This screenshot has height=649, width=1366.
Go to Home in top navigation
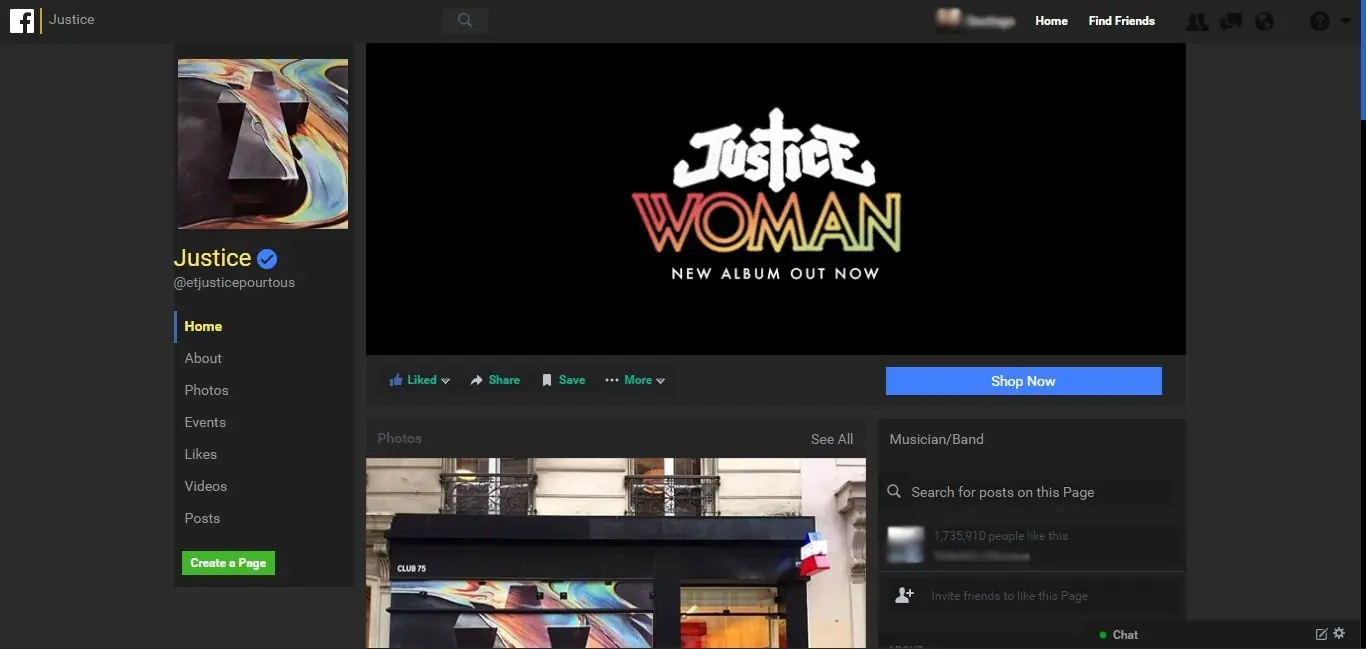point(1051,21)
